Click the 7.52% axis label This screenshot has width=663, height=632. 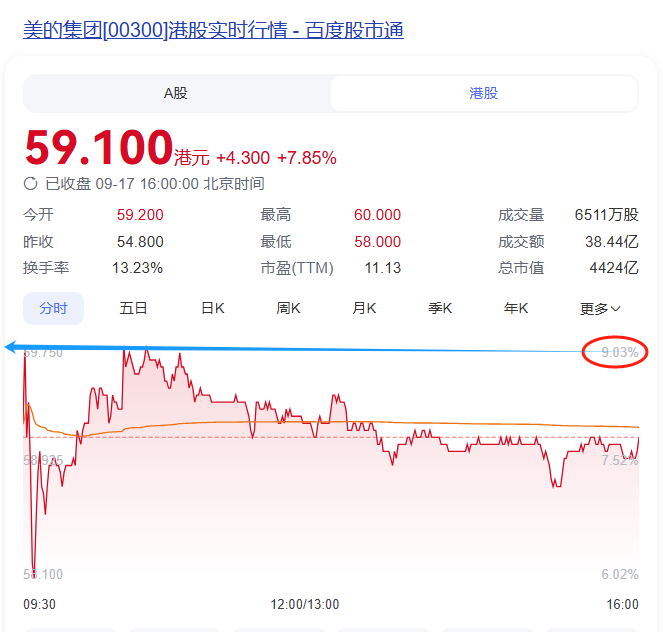620,460
